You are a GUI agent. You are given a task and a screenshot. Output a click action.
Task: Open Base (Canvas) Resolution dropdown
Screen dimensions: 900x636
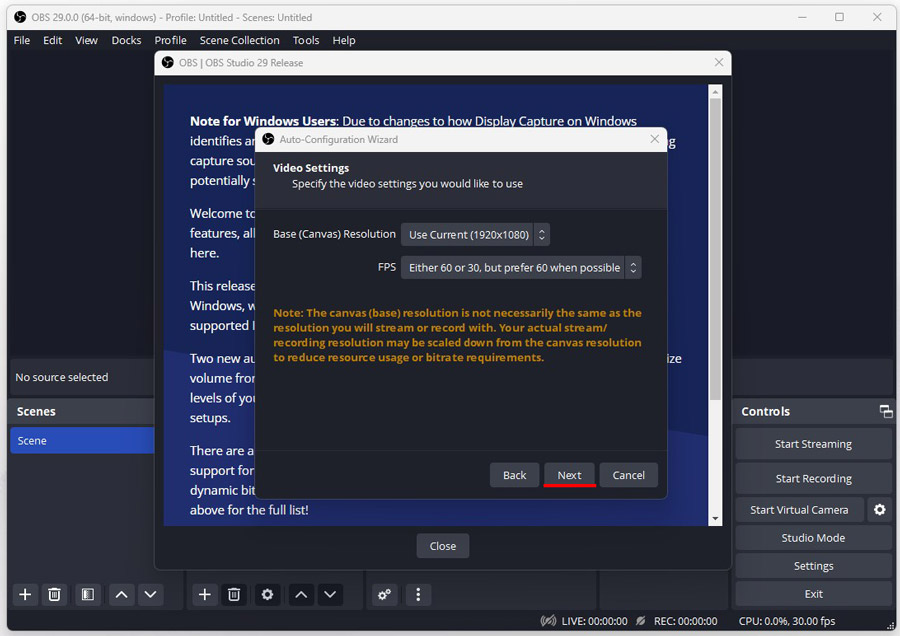475,234
